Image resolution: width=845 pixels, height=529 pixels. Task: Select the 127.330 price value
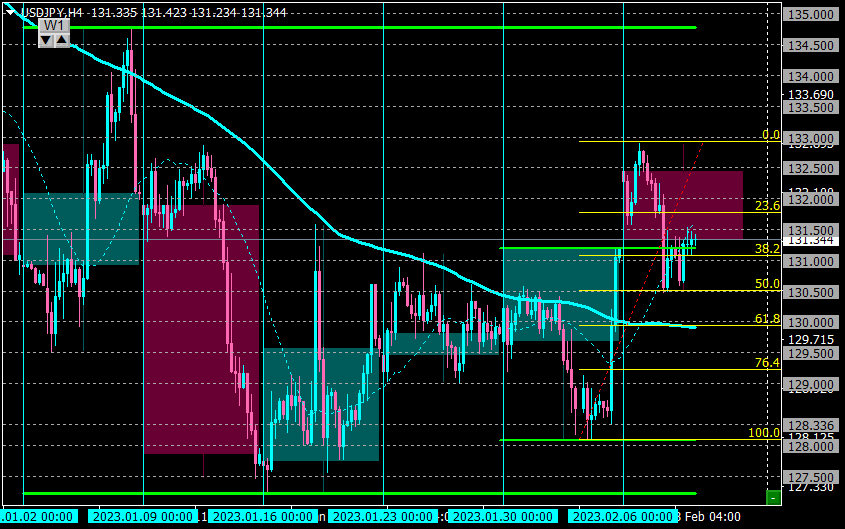[811, 488]
